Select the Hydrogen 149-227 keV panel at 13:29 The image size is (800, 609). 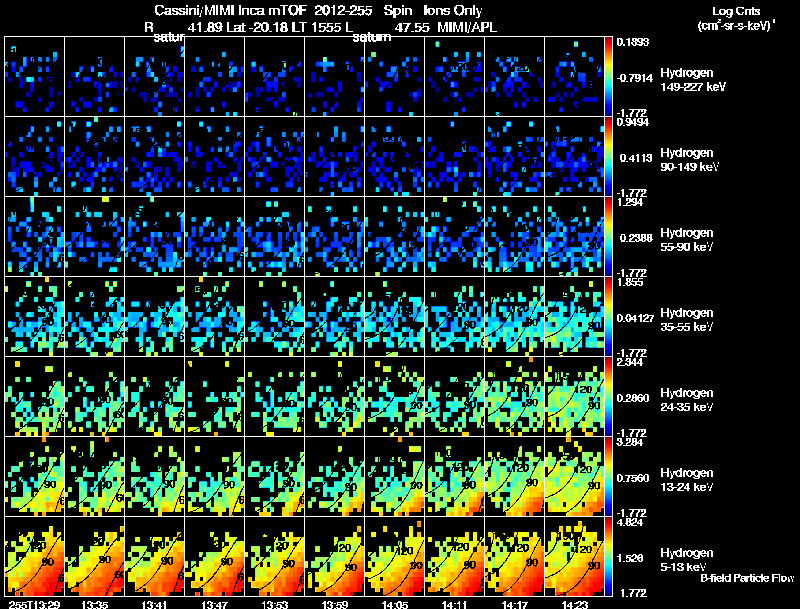(34, 77)
